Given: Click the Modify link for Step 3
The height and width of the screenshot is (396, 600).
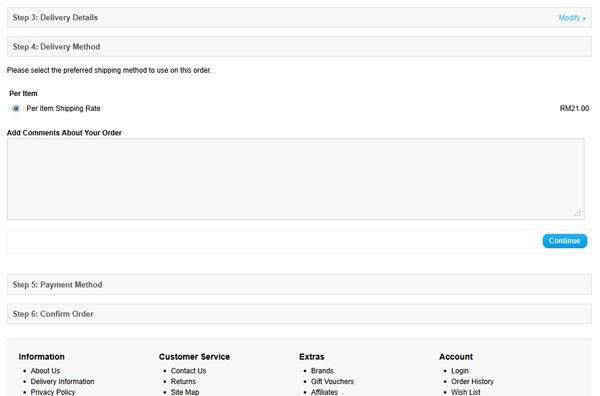Looking at the screenshot, I should tap(572, 18).
